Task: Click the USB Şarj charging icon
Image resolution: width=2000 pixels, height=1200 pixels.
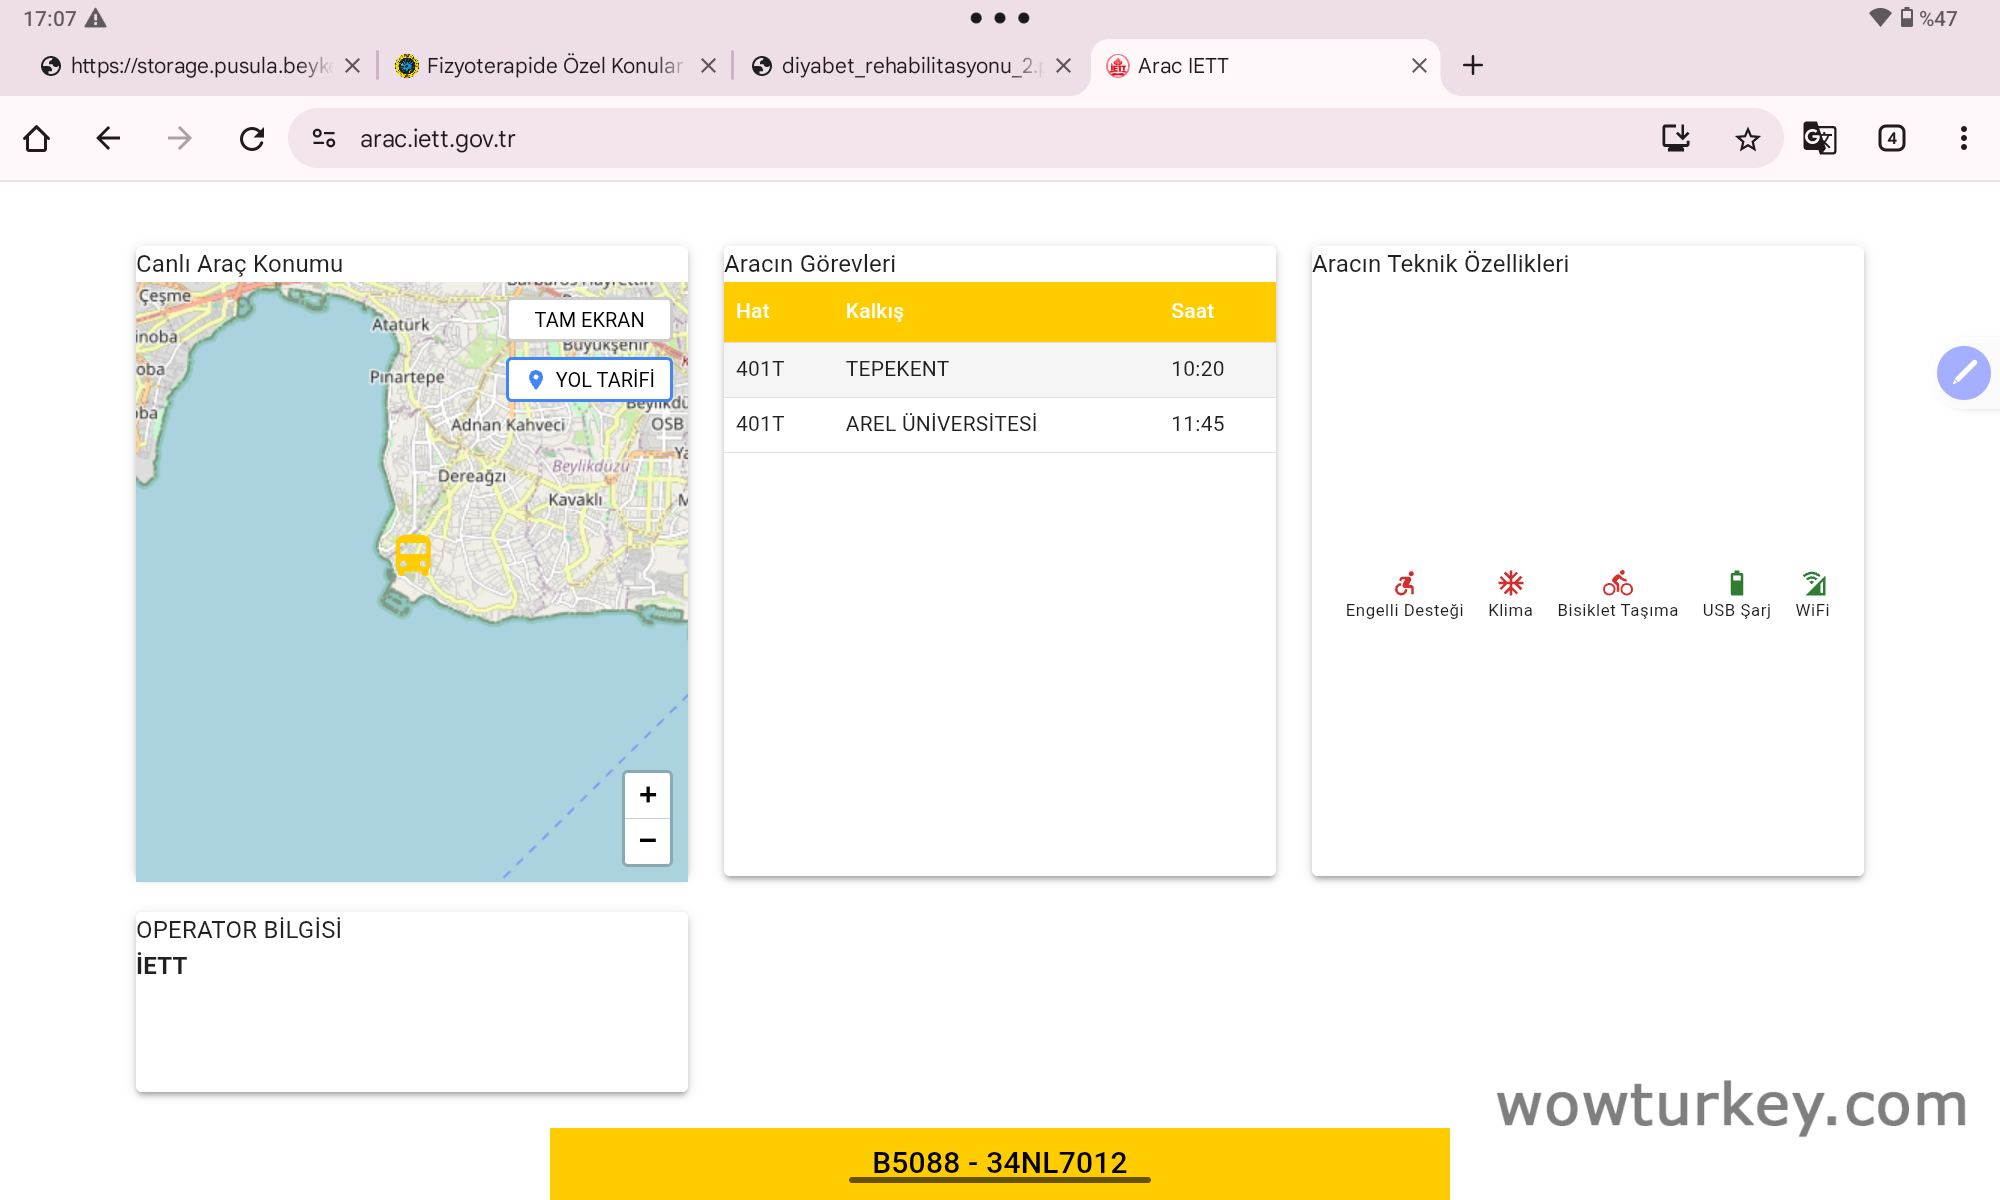Action: [x=1737, y=585]
